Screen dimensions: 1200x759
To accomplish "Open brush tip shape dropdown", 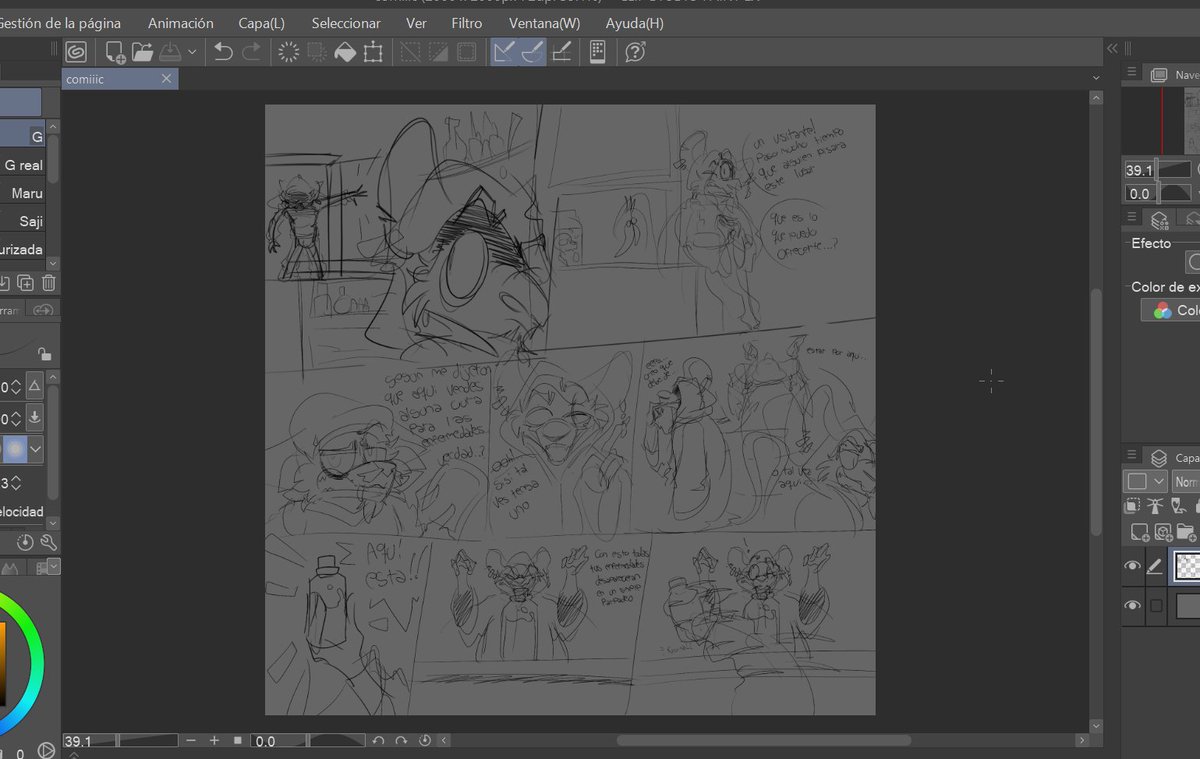I will click(x=36, y=449).
